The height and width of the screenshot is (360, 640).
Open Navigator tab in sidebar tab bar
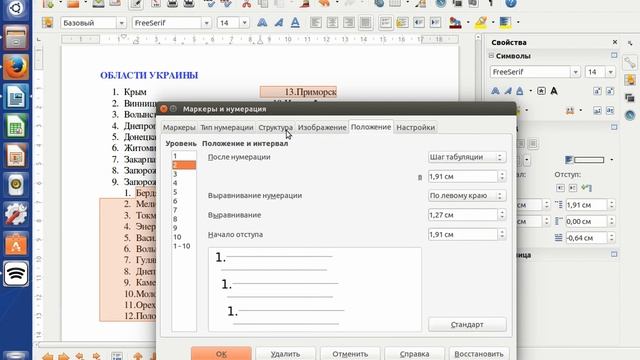(630, 116)
